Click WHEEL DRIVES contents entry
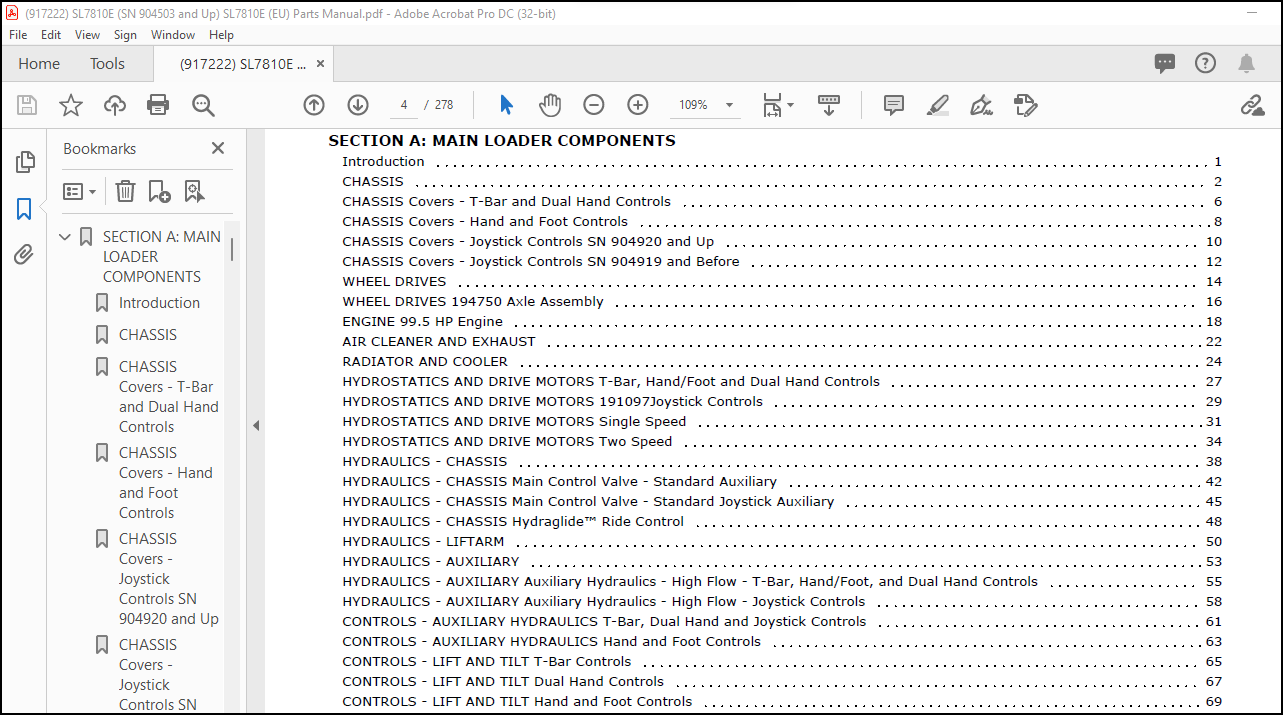The height and width of the screenshot is (715, 1283). pos(394,282)
